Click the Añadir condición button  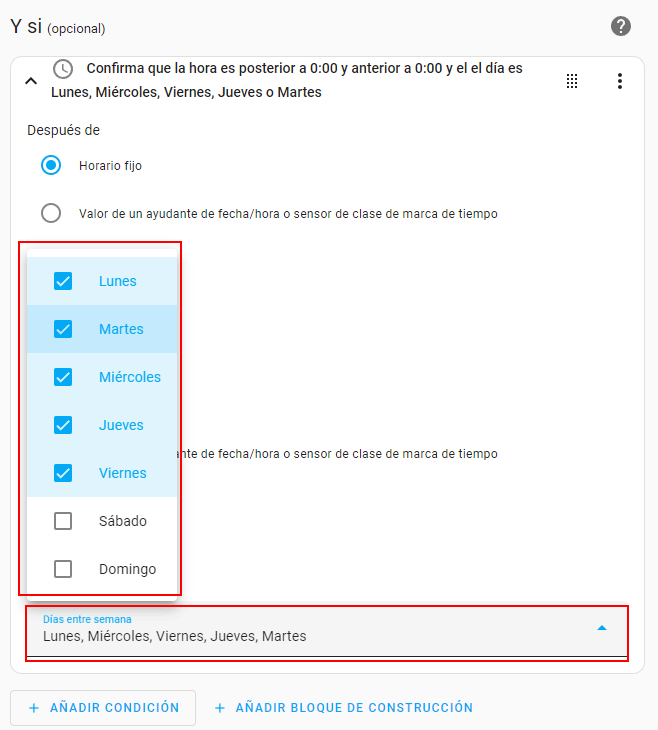[103, 707]
